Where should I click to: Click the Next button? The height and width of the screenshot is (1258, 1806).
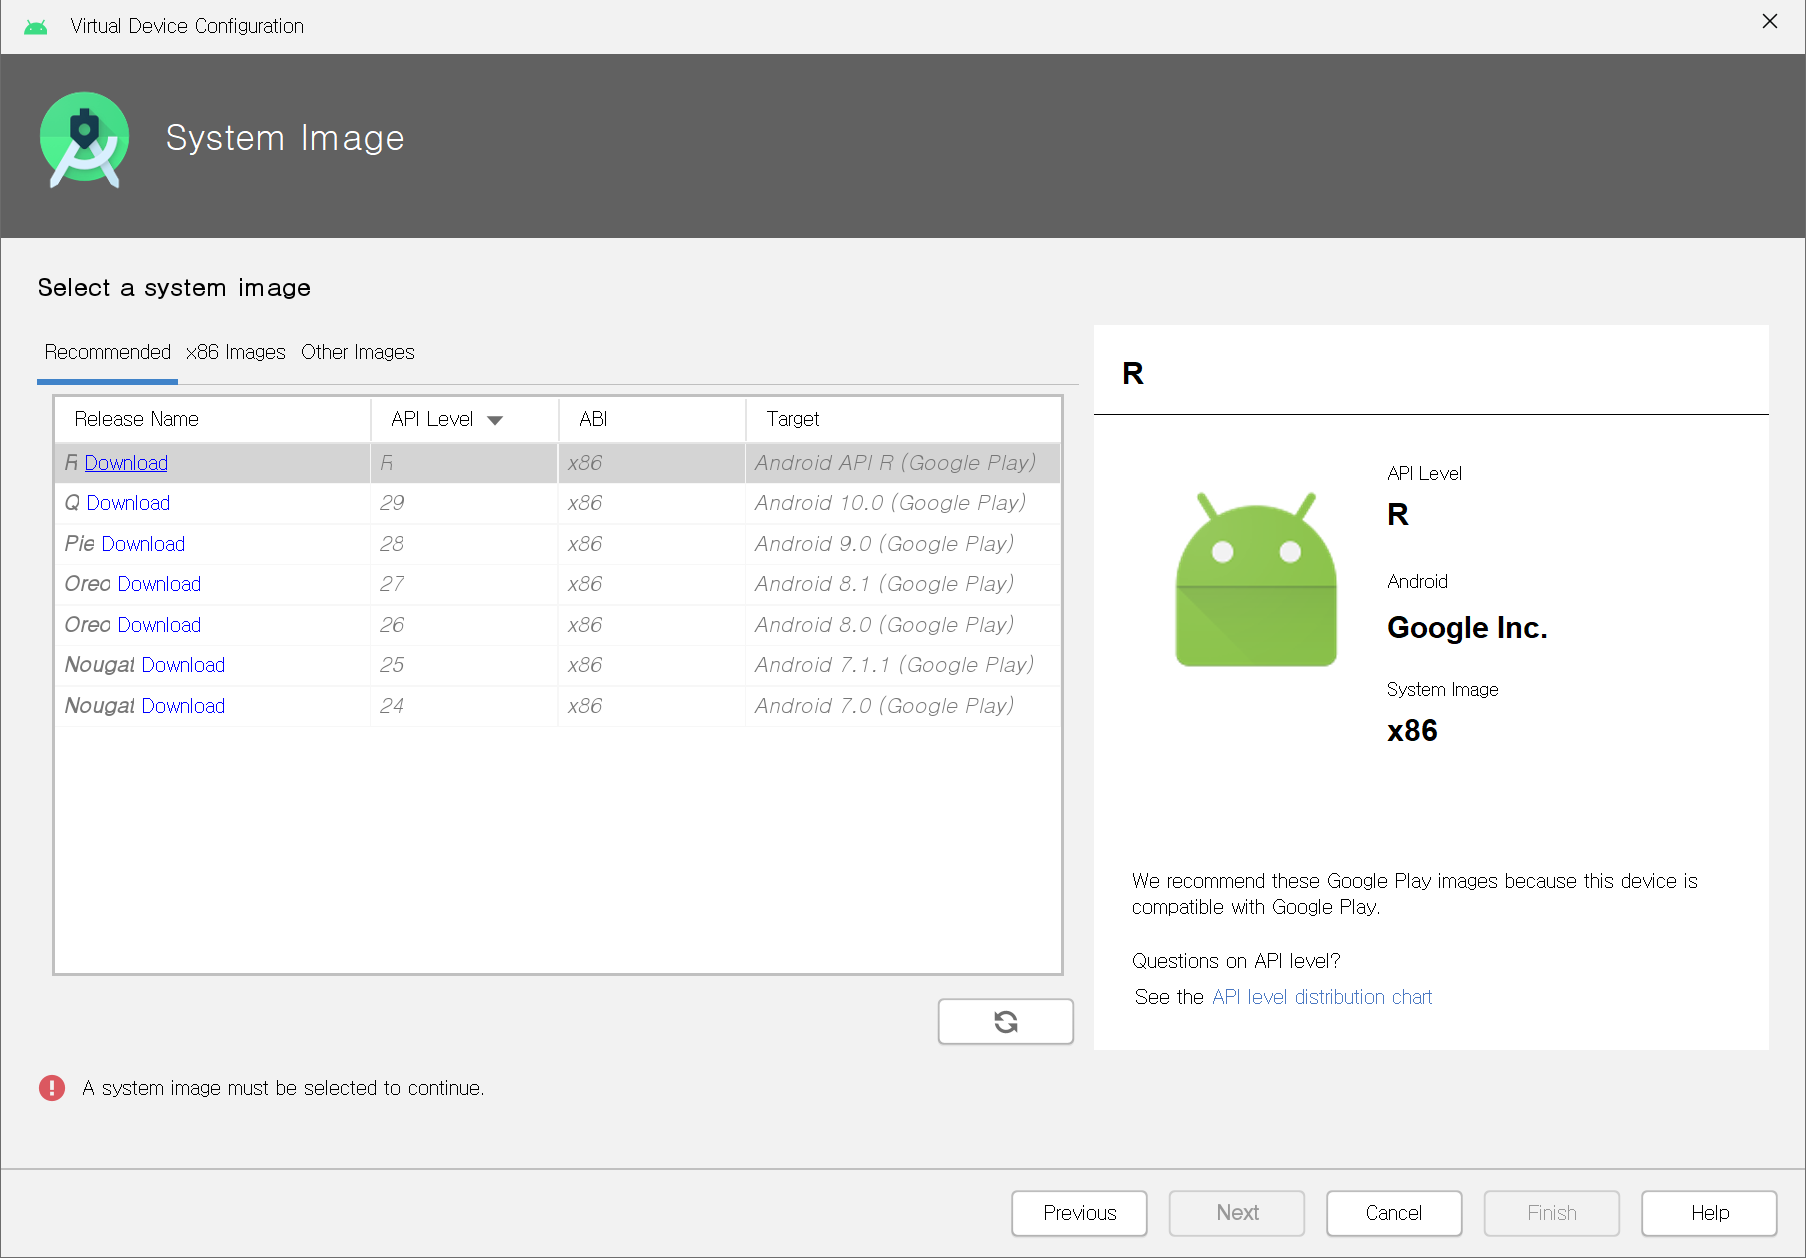(x=1237, y=1213)
